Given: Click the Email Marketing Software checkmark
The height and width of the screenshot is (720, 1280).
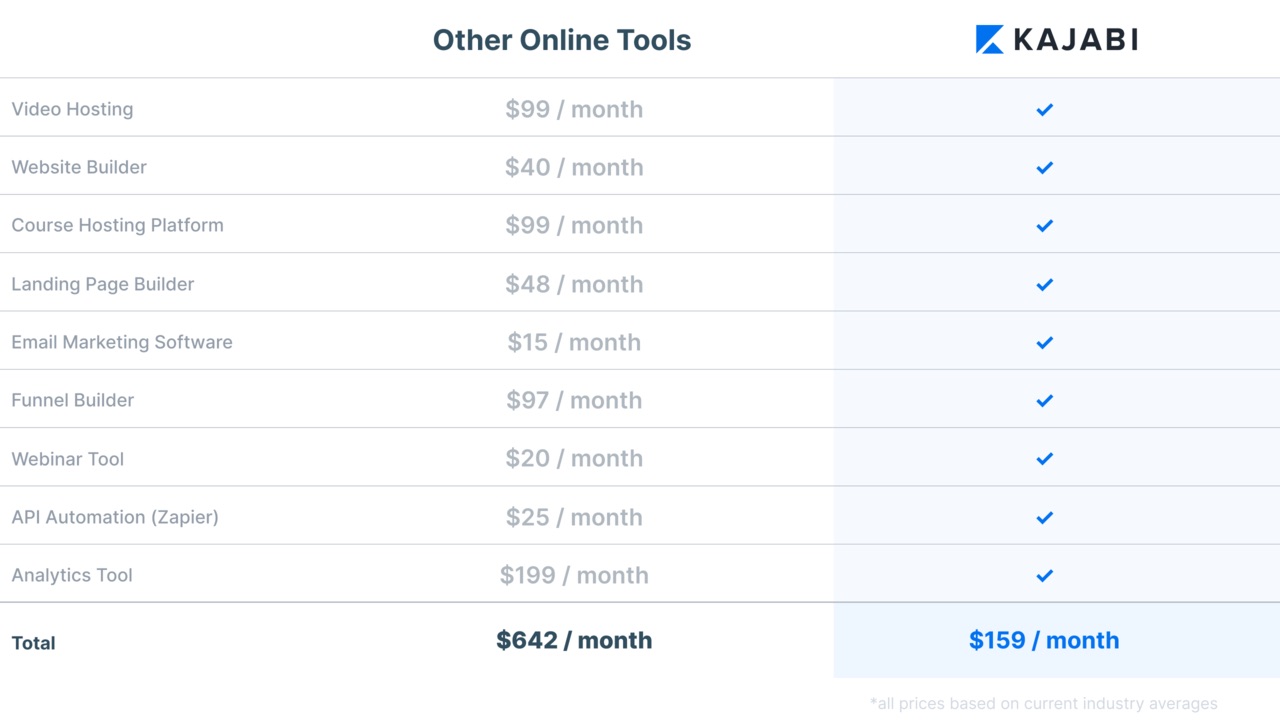Looking at the screenshot, I should click(x=1044, y=342).
